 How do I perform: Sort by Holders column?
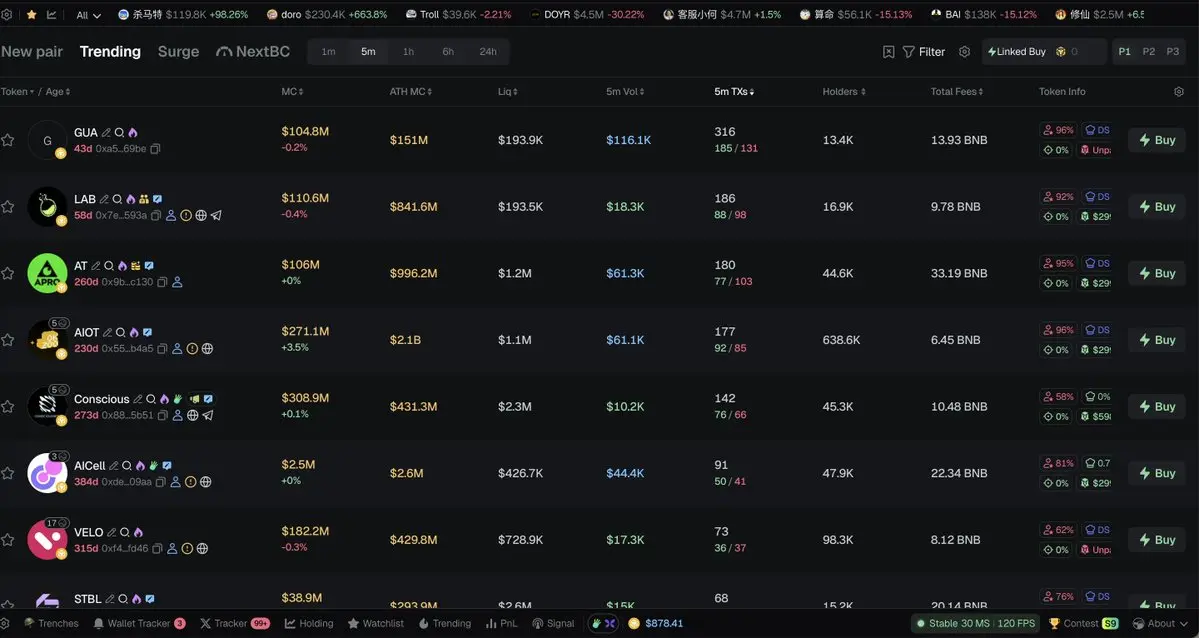844,91
